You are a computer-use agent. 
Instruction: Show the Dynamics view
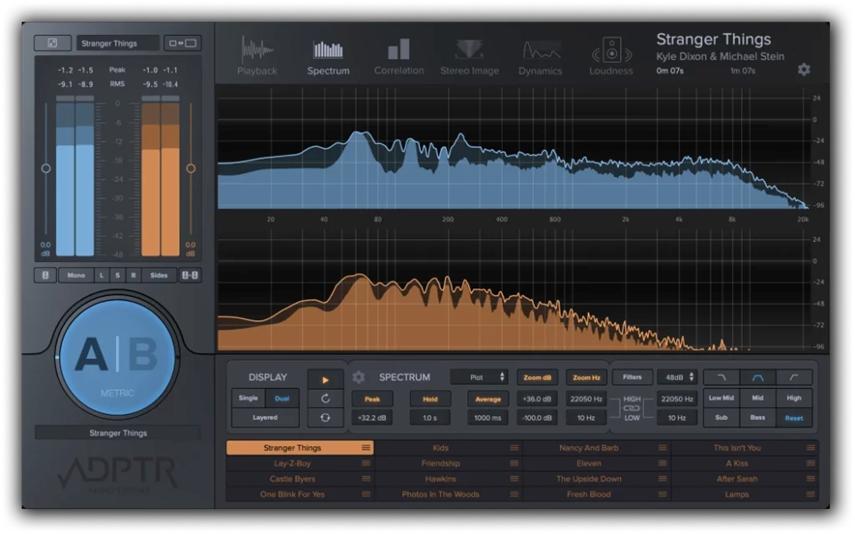point(540,57)
